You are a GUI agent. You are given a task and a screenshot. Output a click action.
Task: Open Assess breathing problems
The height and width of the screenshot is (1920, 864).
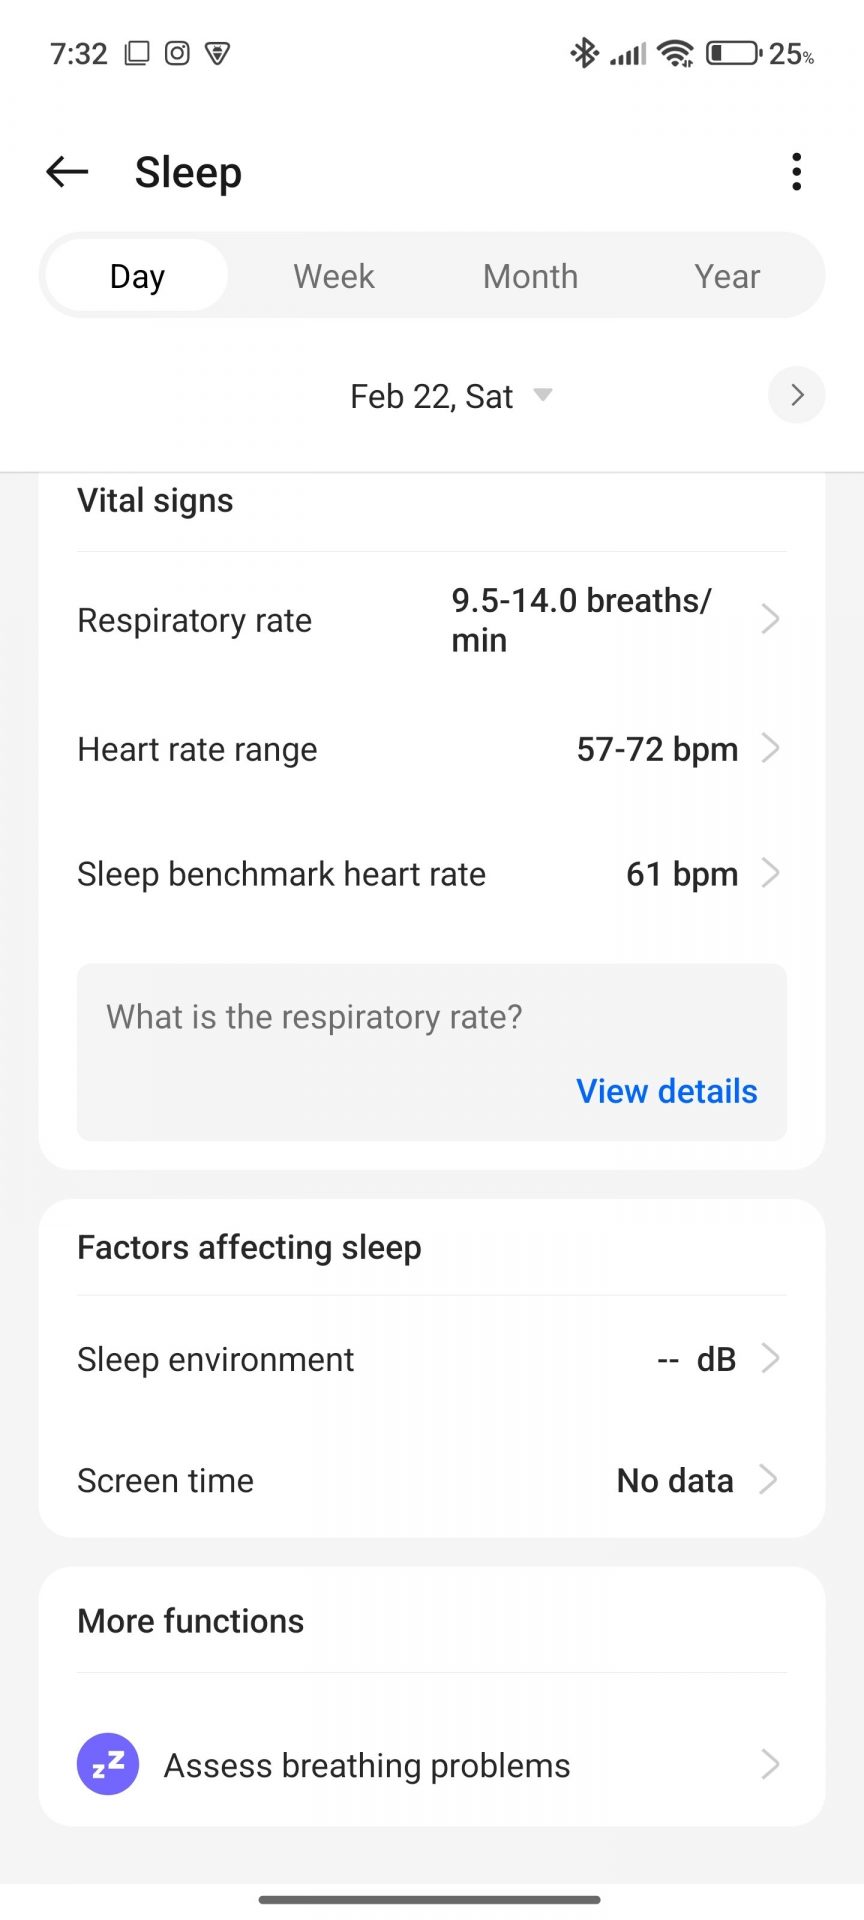(x=367, y=1765)
